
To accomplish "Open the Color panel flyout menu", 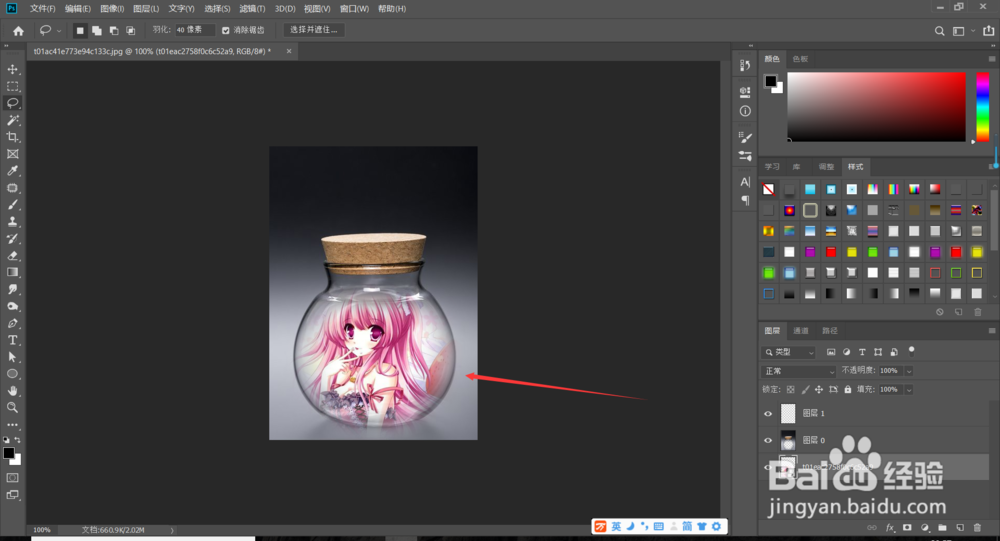I will (992, 59).
